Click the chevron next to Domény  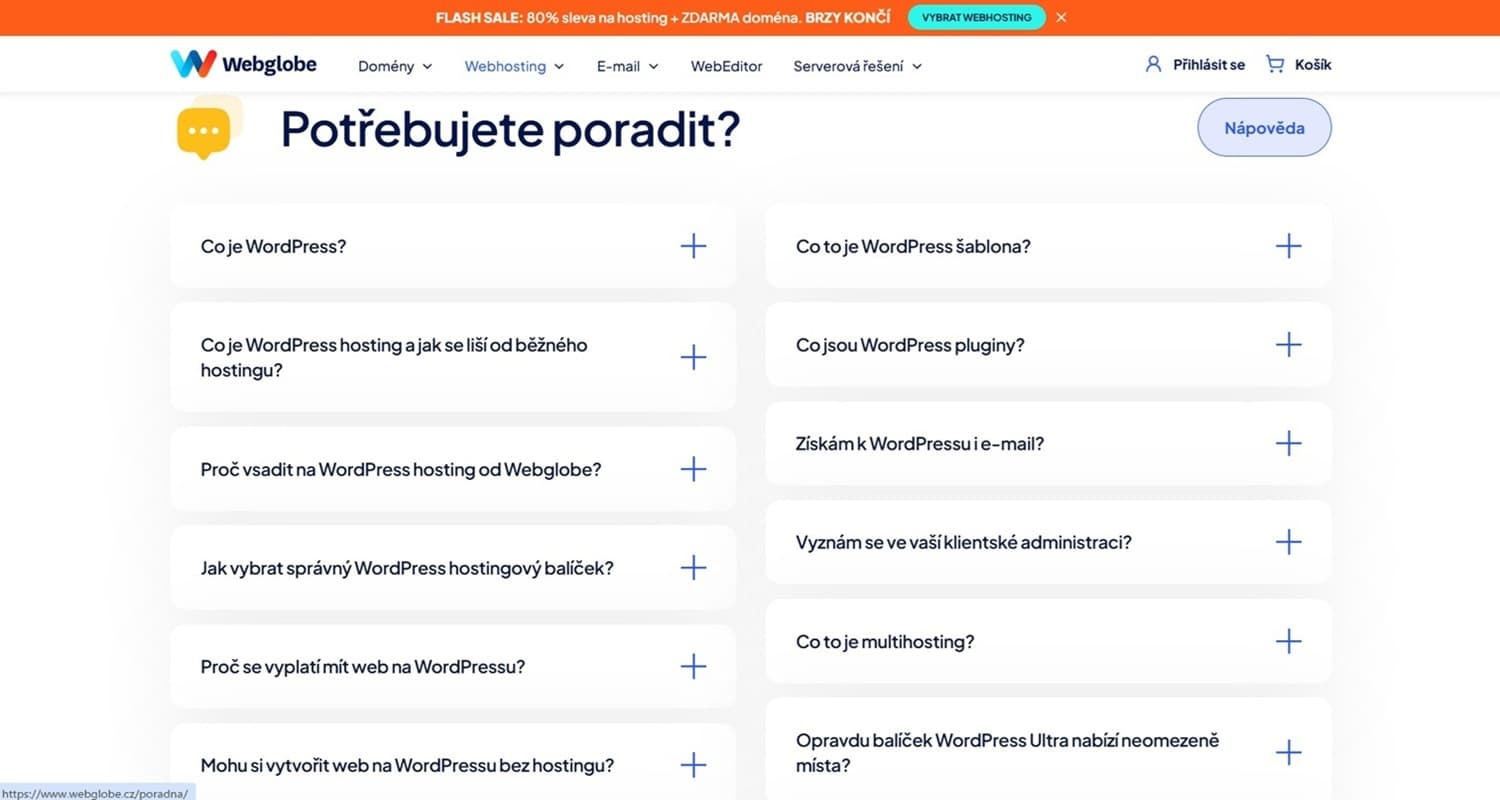tap(427, 67)
